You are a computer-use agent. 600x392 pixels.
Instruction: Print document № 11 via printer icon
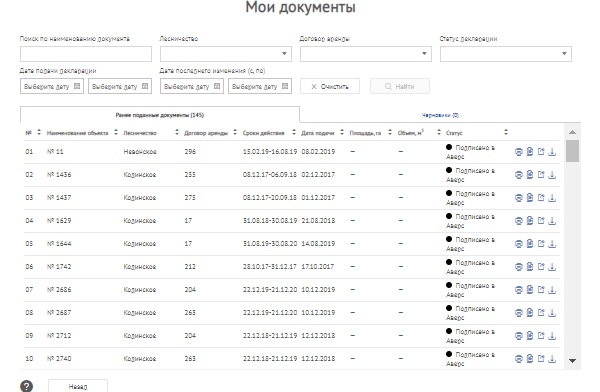point(518,152)
